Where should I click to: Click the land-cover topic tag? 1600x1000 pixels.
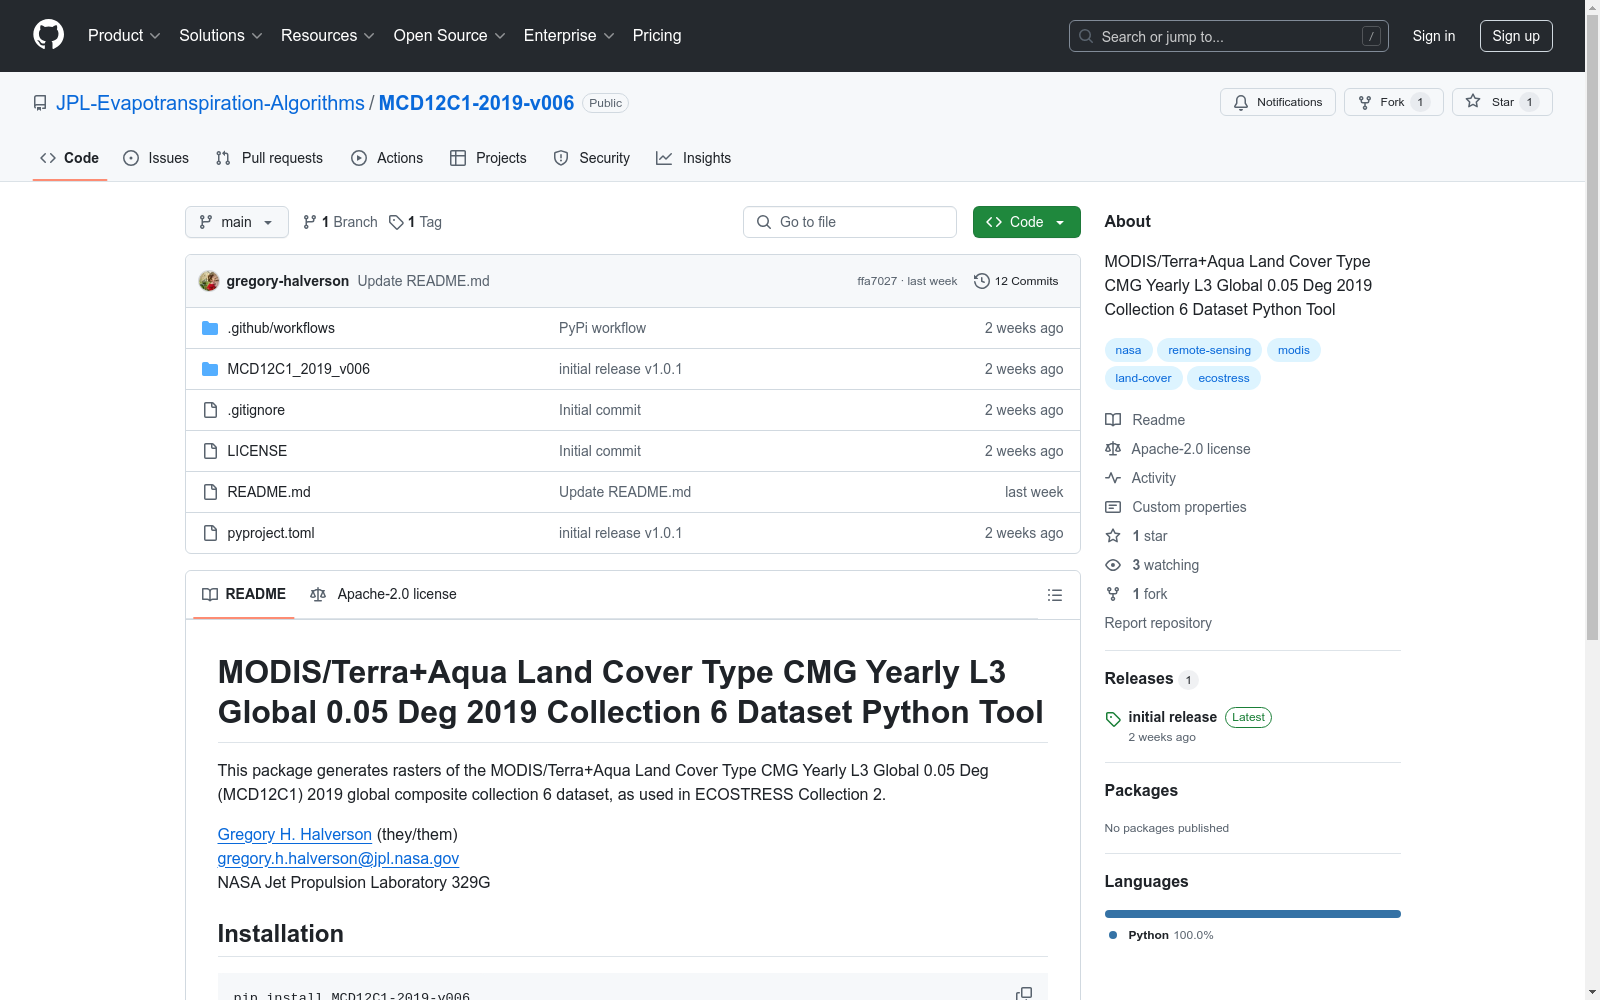pos(1143,378)
